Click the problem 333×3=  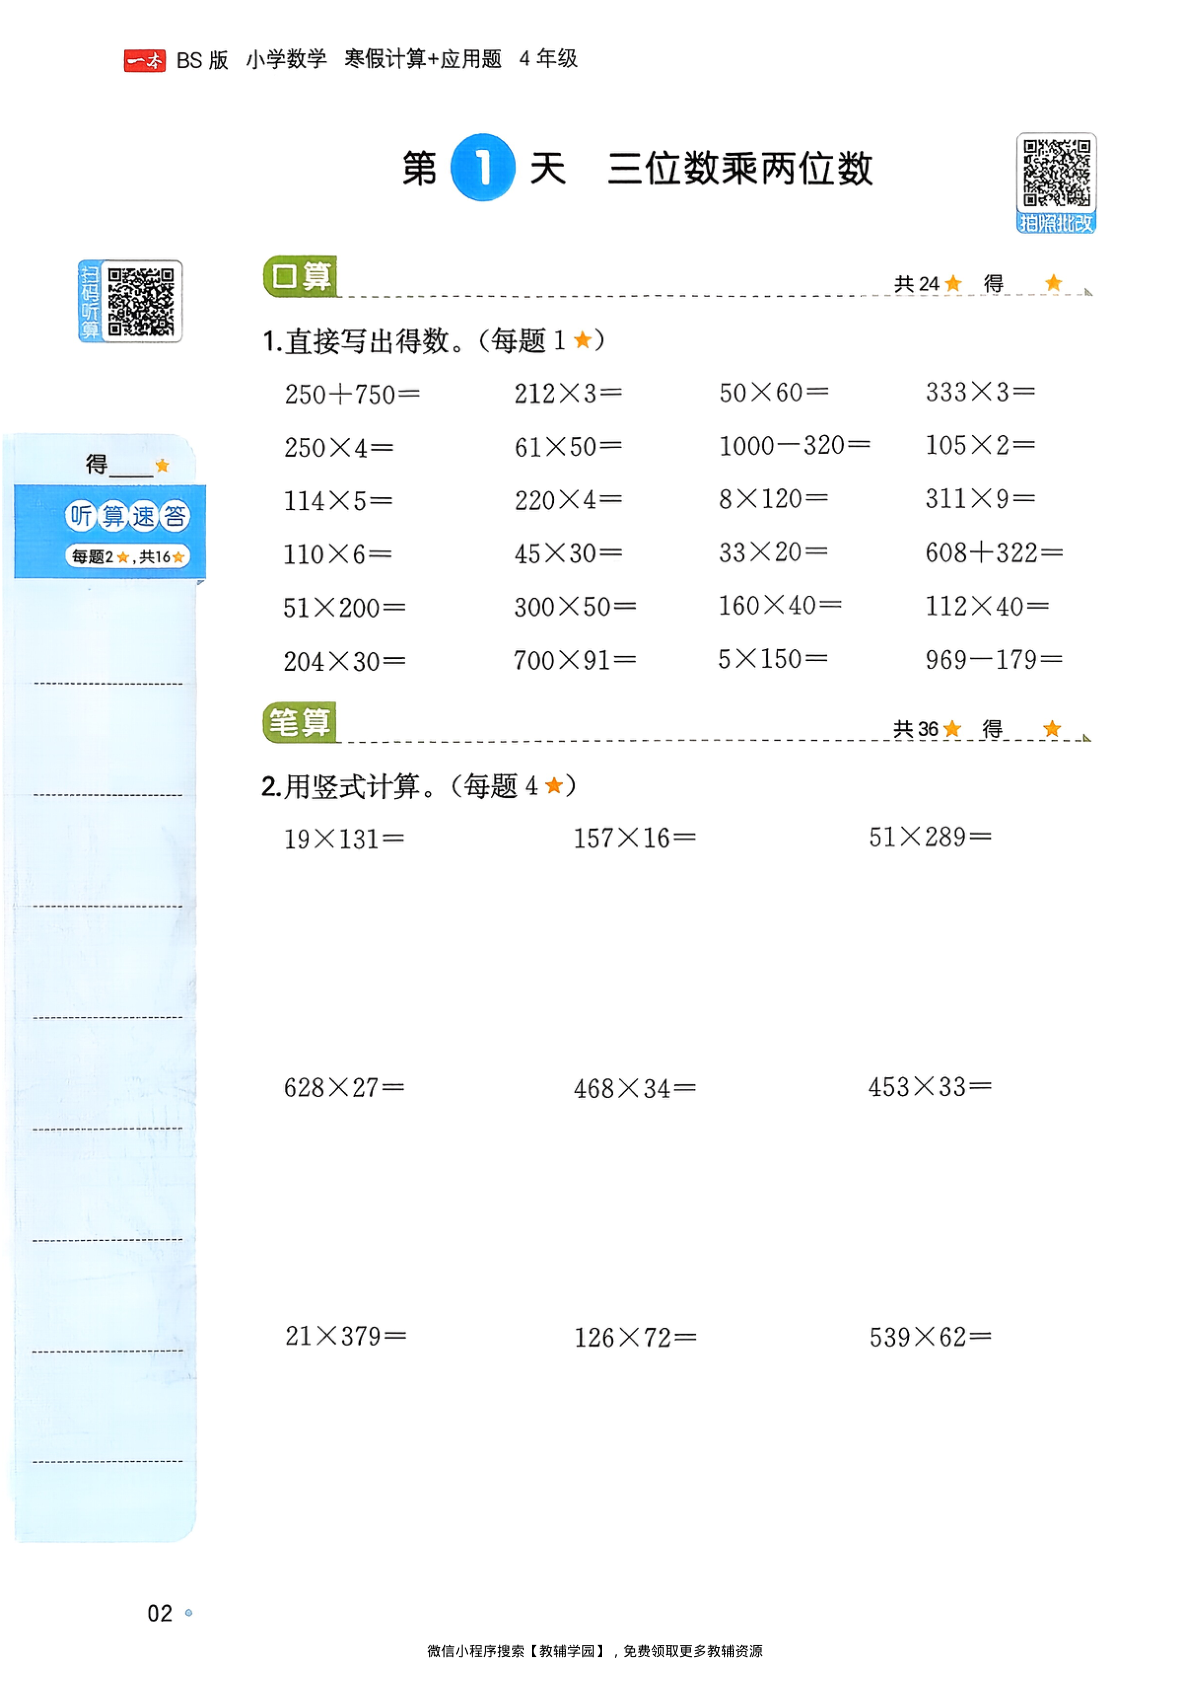click(980, 391)
